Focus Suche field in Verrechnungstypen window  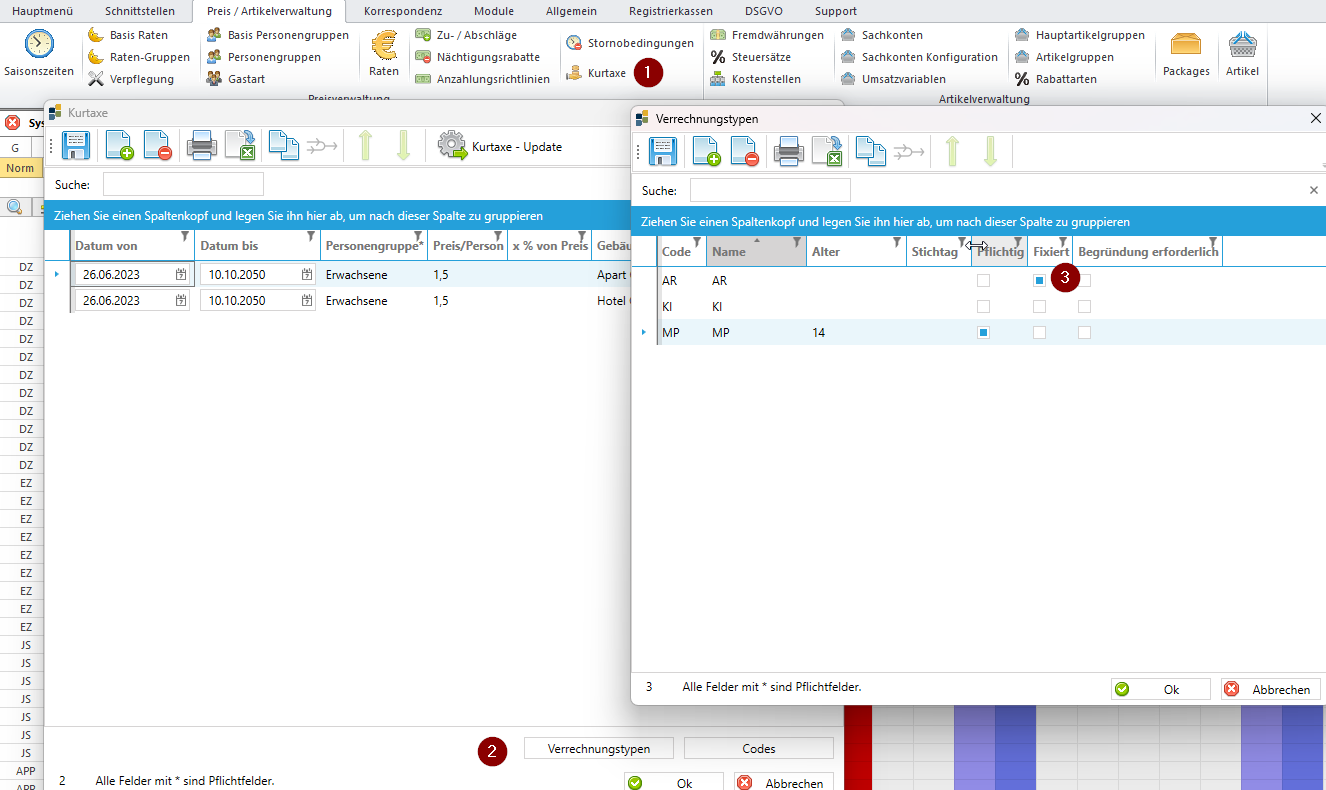770,190
